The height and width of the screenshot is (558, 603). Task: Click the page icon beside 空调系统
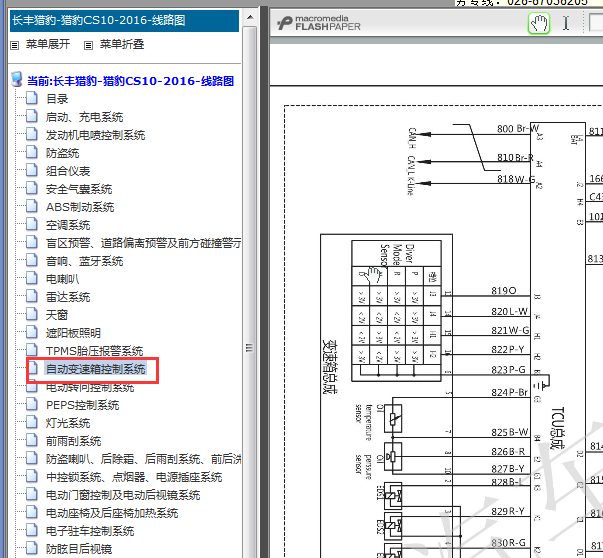coord(32,224)
